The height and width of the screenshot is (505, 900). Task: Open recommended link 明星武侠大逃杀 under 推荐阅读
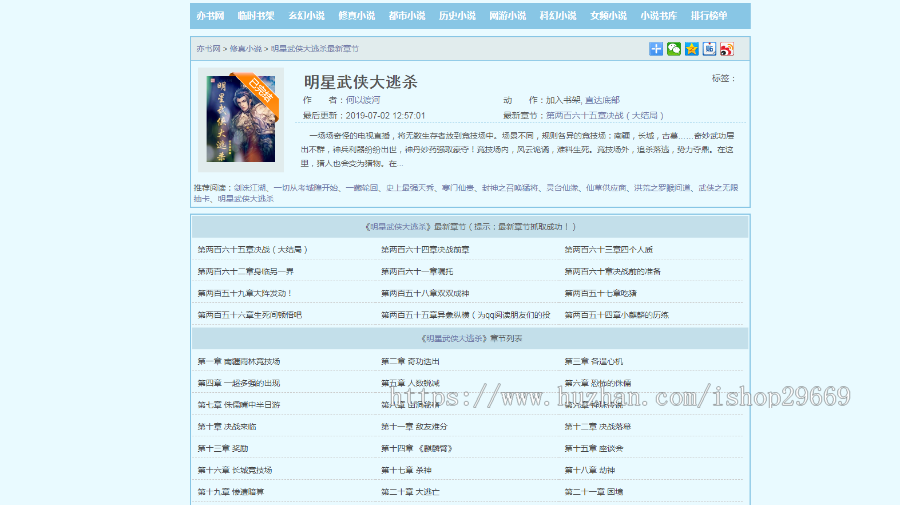coord(246,199)
